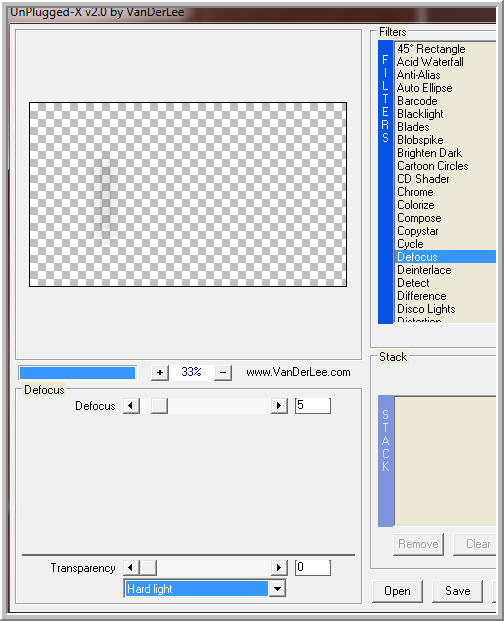The width and height of the screenshot is (504, 621).
Task: Choose Cartoon Circles from the filter list
Action: pyautogui.click(x=432, y=166)
